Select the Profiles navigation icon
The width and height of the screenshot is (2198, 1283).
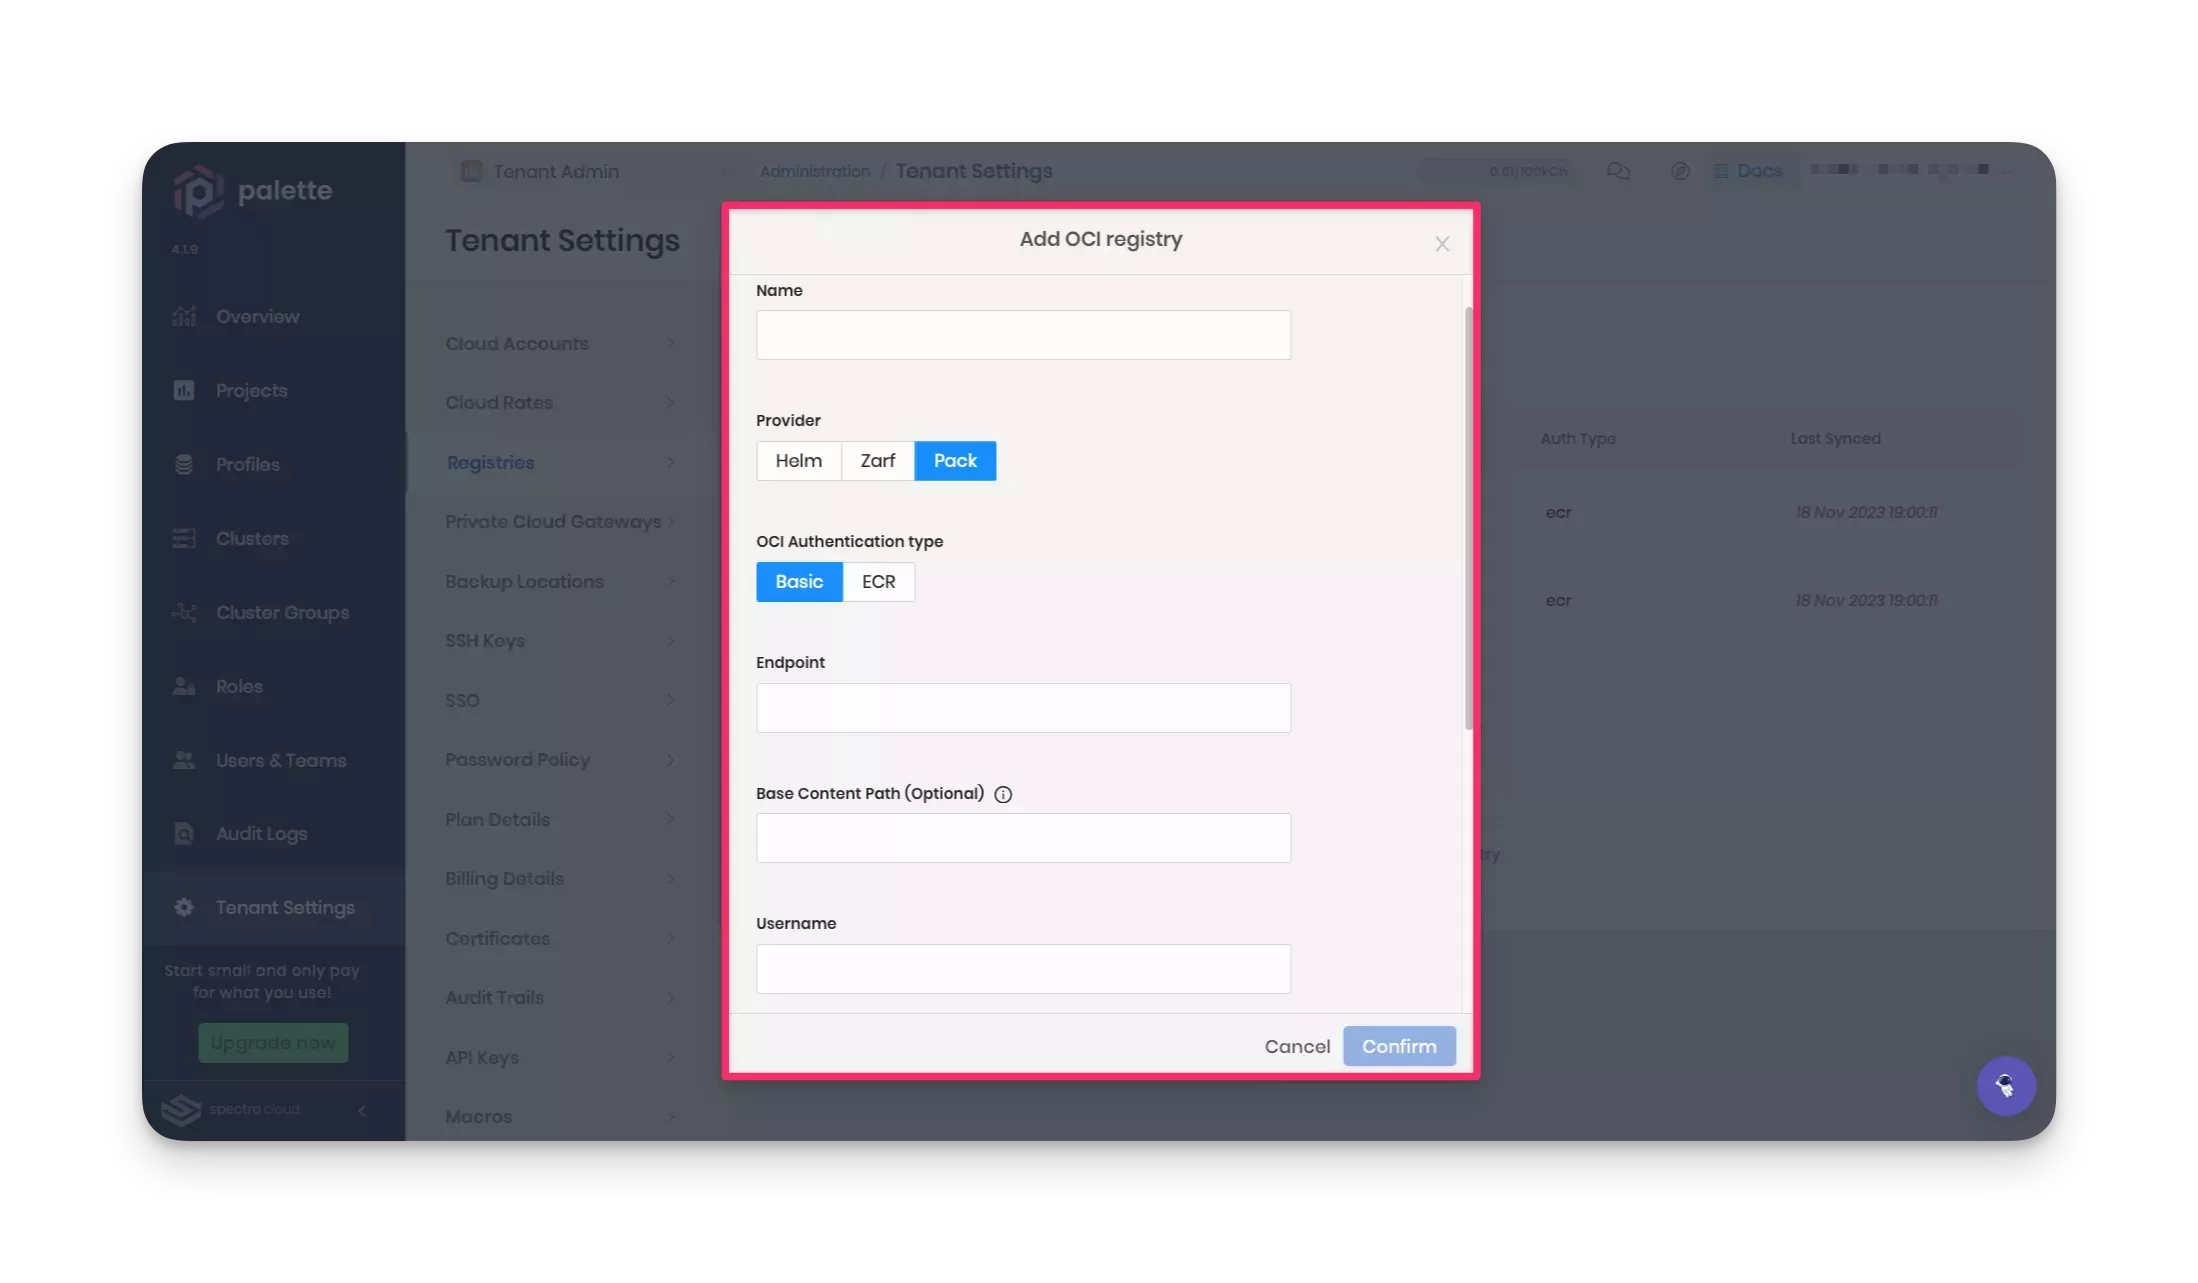(183, 464)
